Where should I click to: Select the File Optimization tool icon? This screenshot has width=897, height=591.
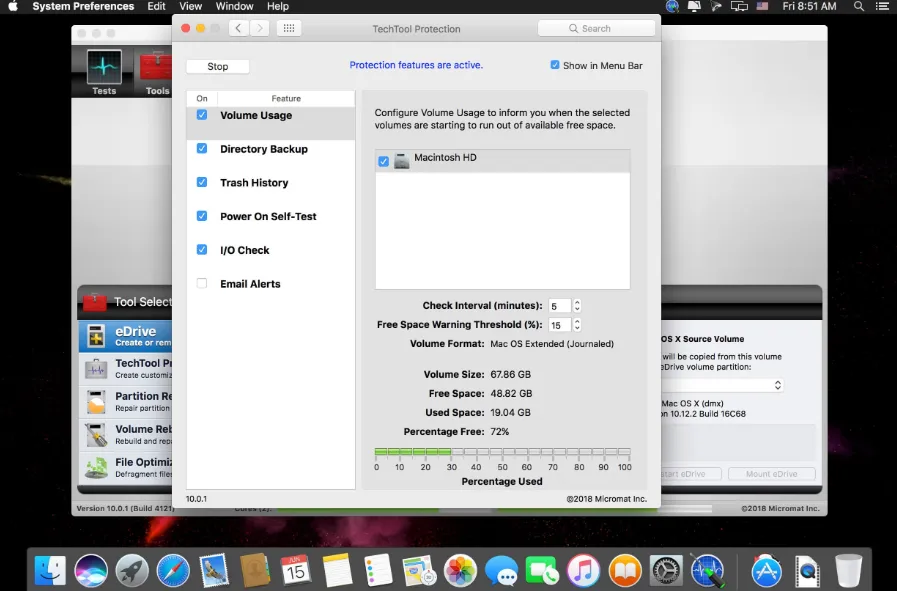tap(96, 467)
